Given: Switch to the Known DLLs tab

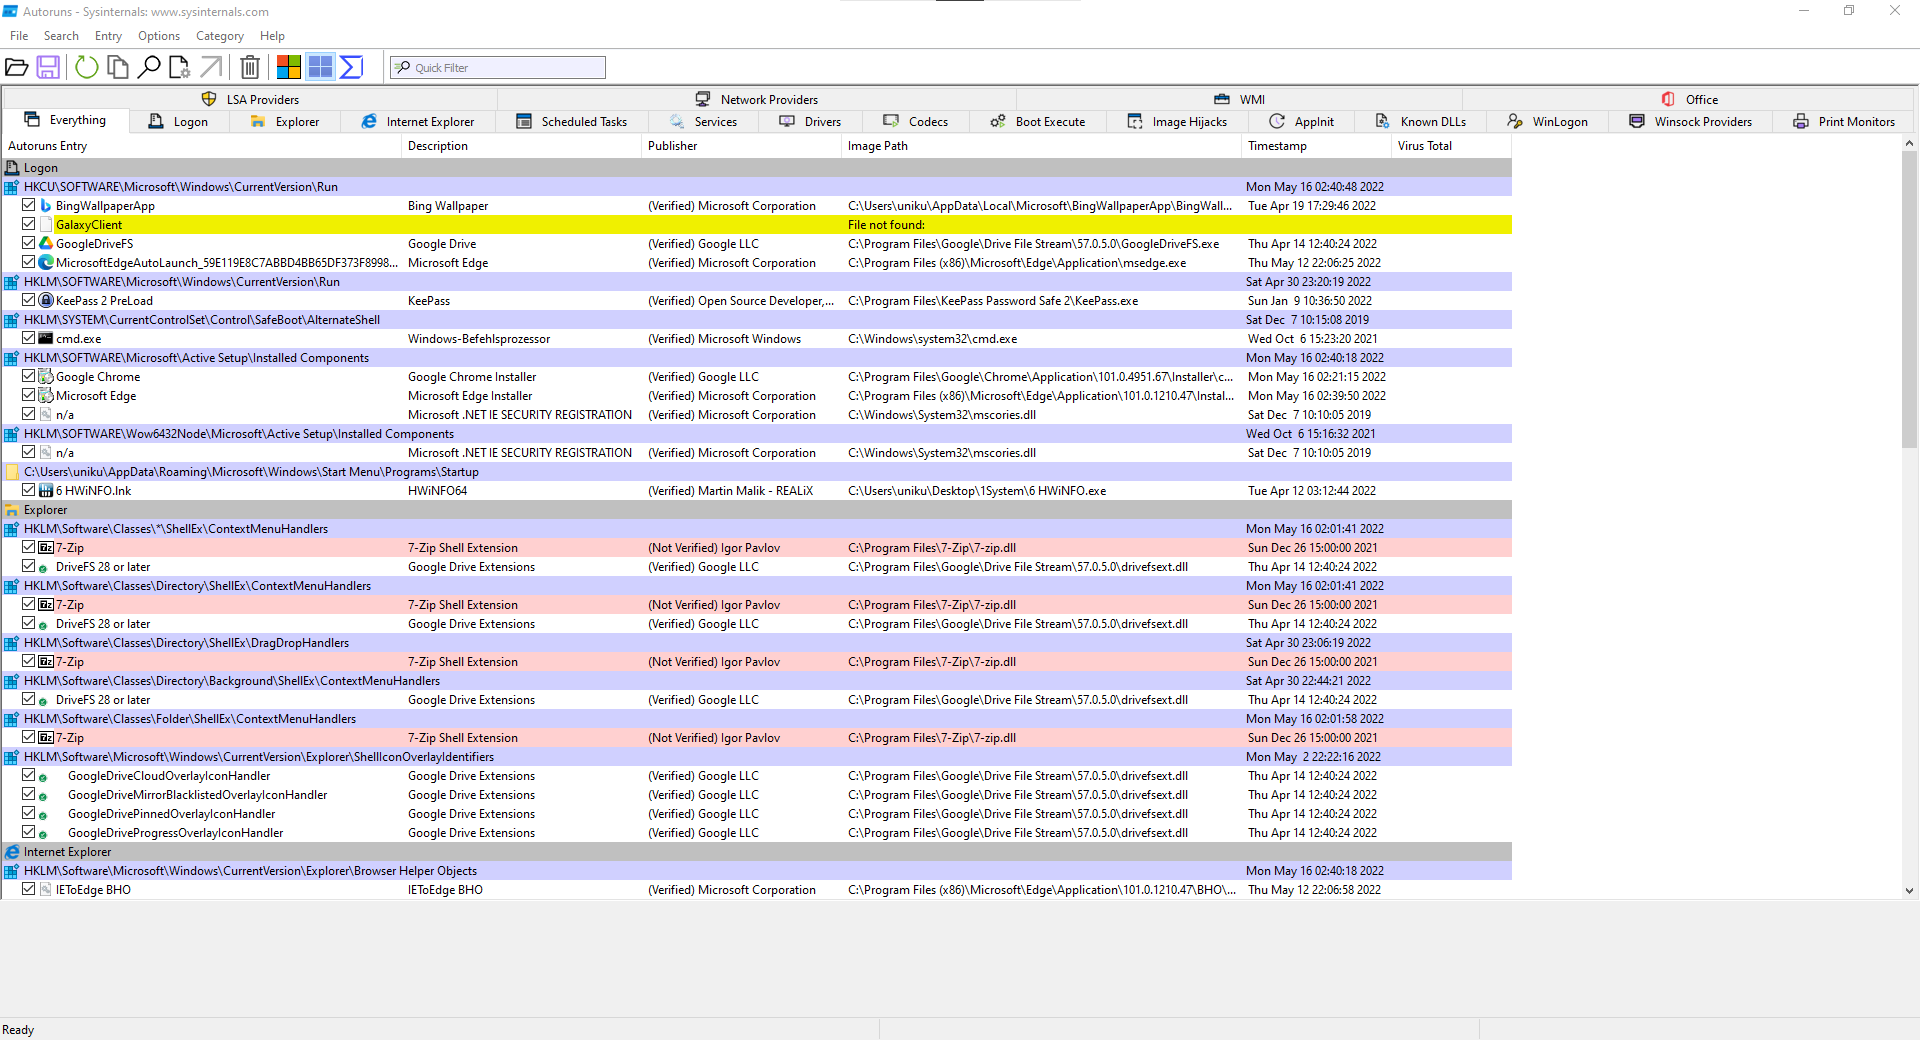Looking at the screenshot, I should [x=1420, y=122].
